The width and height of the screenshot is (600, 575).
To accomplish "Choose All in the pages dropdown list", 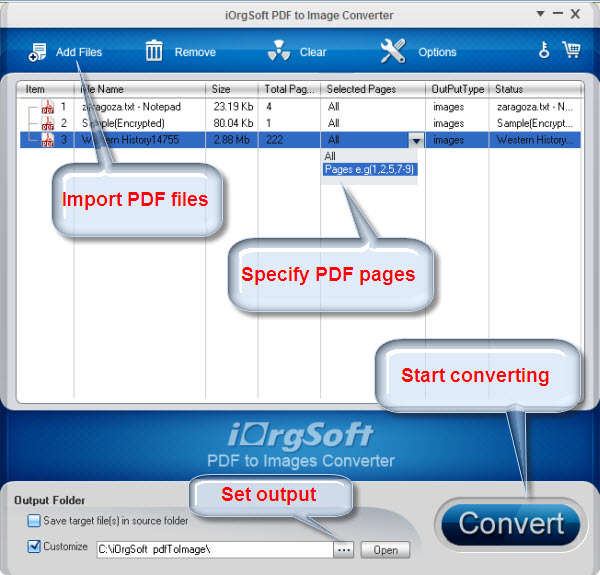I will (330, 156).
